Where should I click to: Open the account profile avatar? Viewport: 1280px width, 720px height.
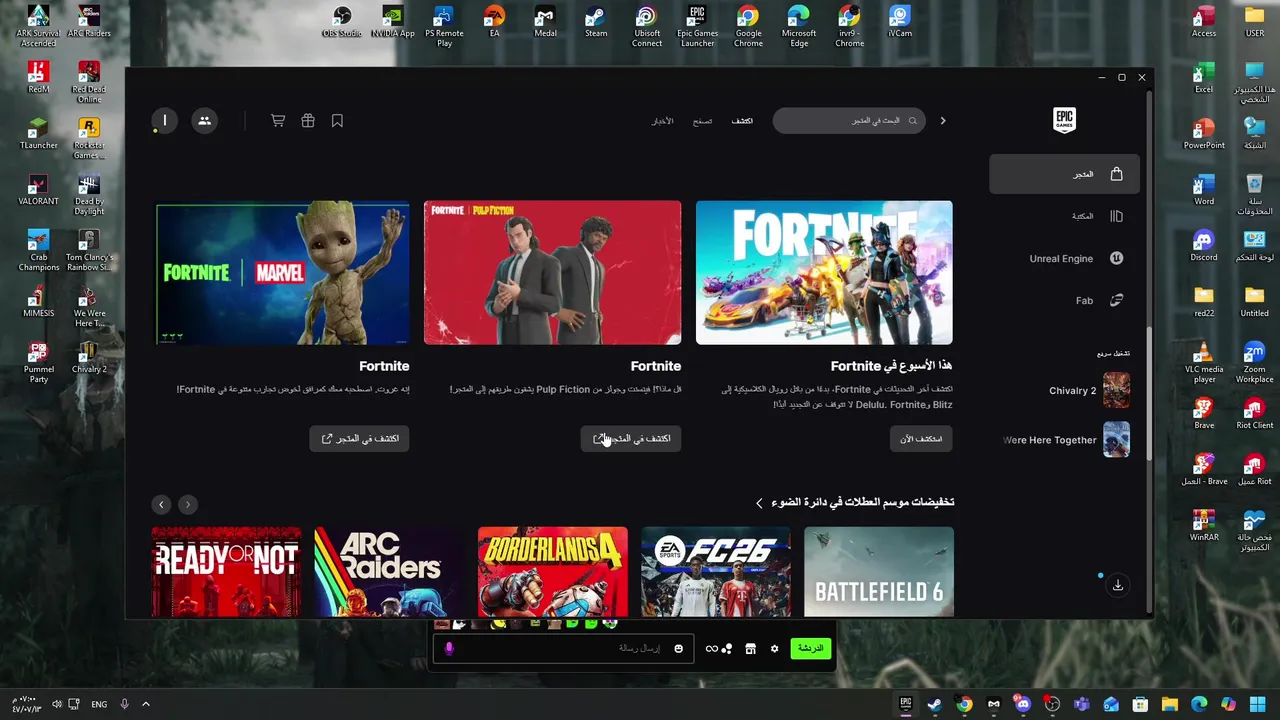(165, 121)
